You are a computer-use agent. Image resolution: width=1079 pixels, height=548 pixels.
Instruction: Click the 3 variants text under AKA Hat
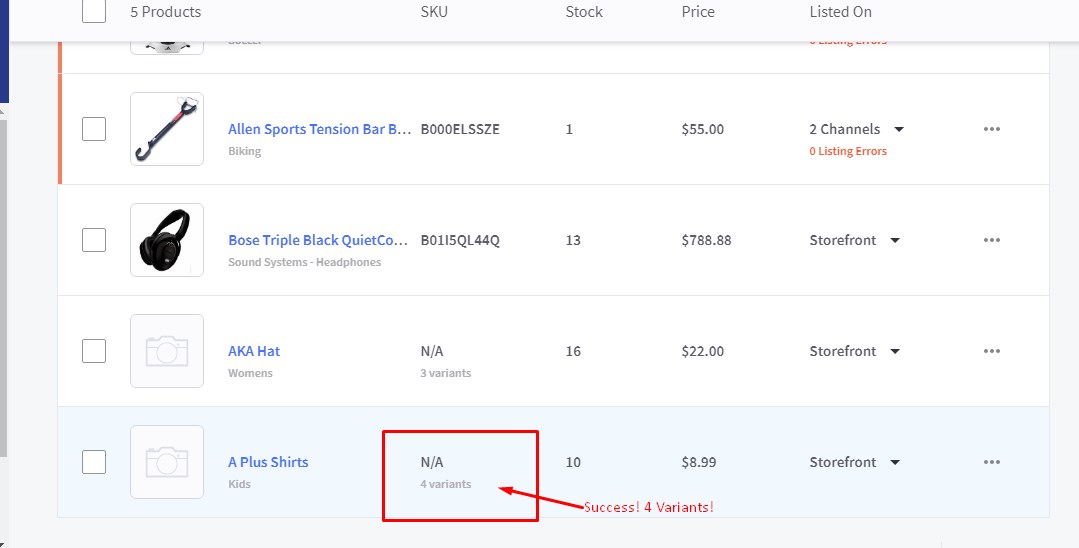click(446, 372)
